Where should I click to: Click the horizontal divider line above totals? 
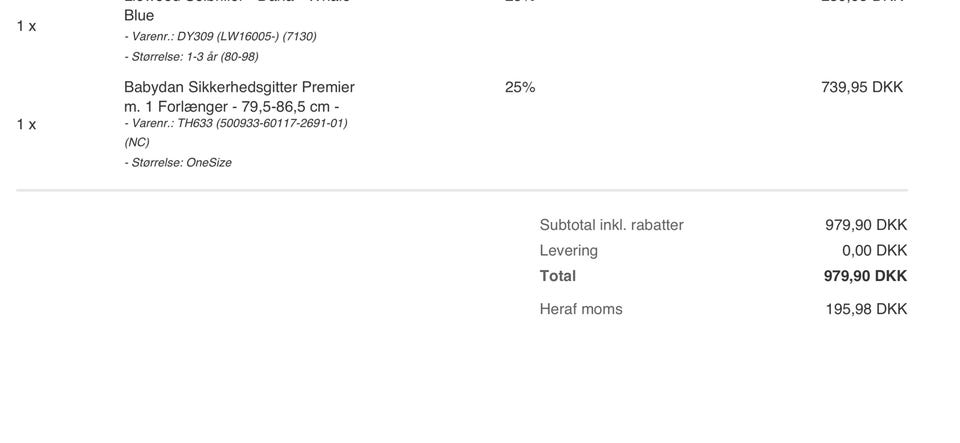click(462, 190)
